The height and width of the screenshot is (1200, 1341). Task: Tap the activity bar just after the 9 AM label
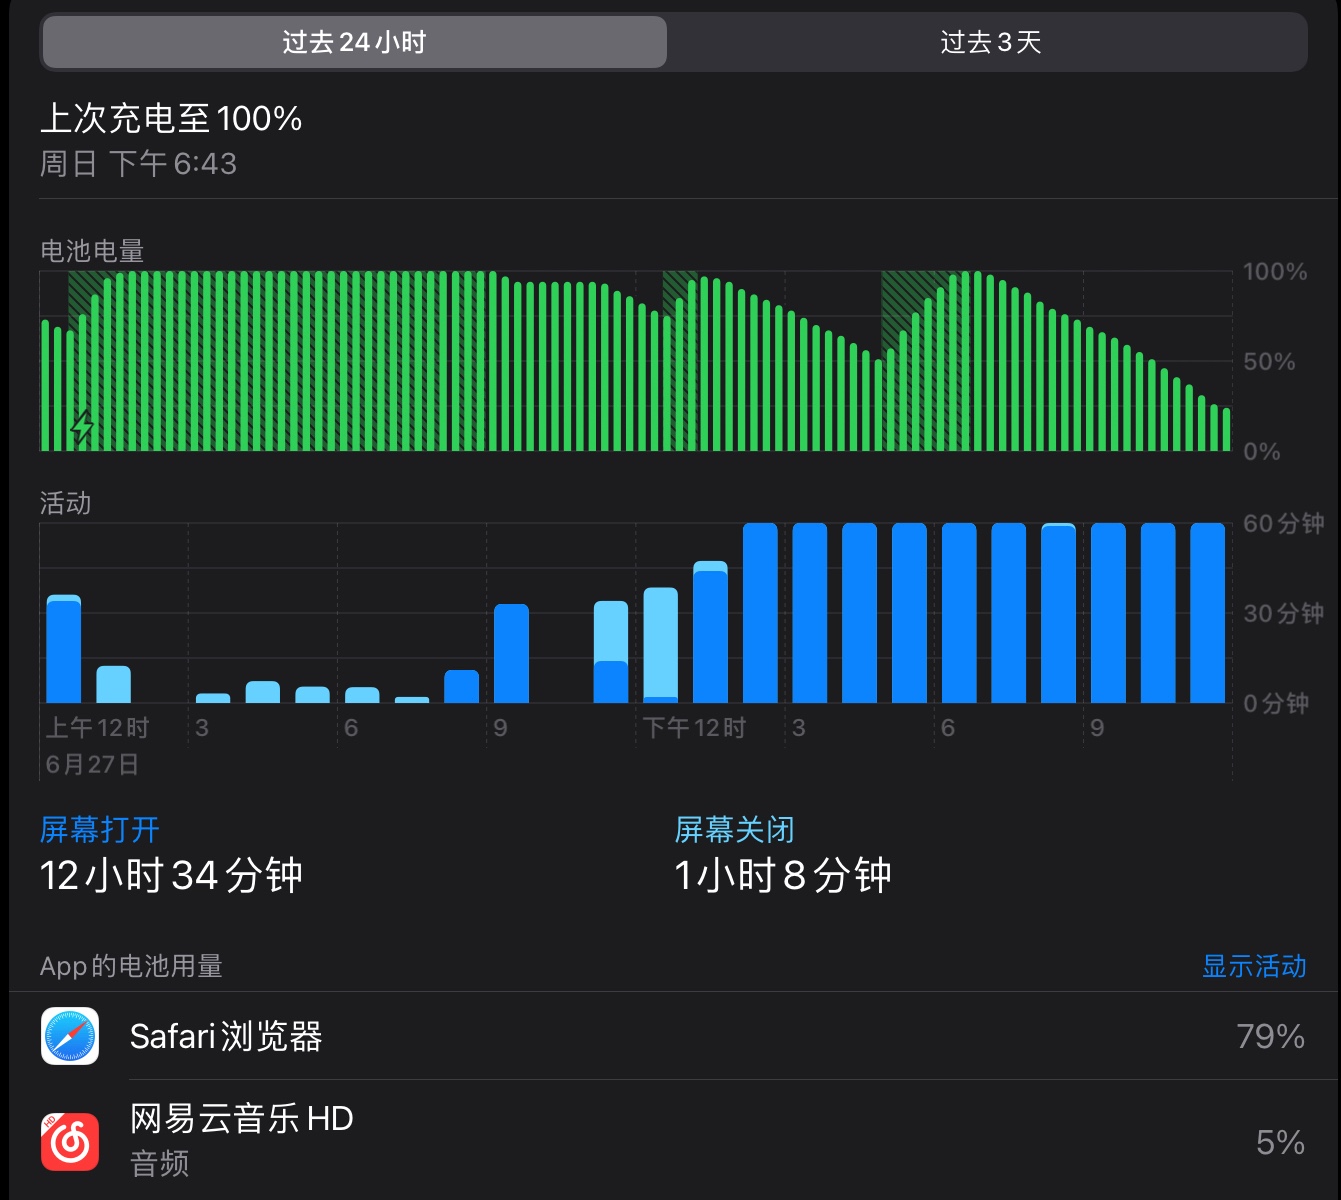511,654
